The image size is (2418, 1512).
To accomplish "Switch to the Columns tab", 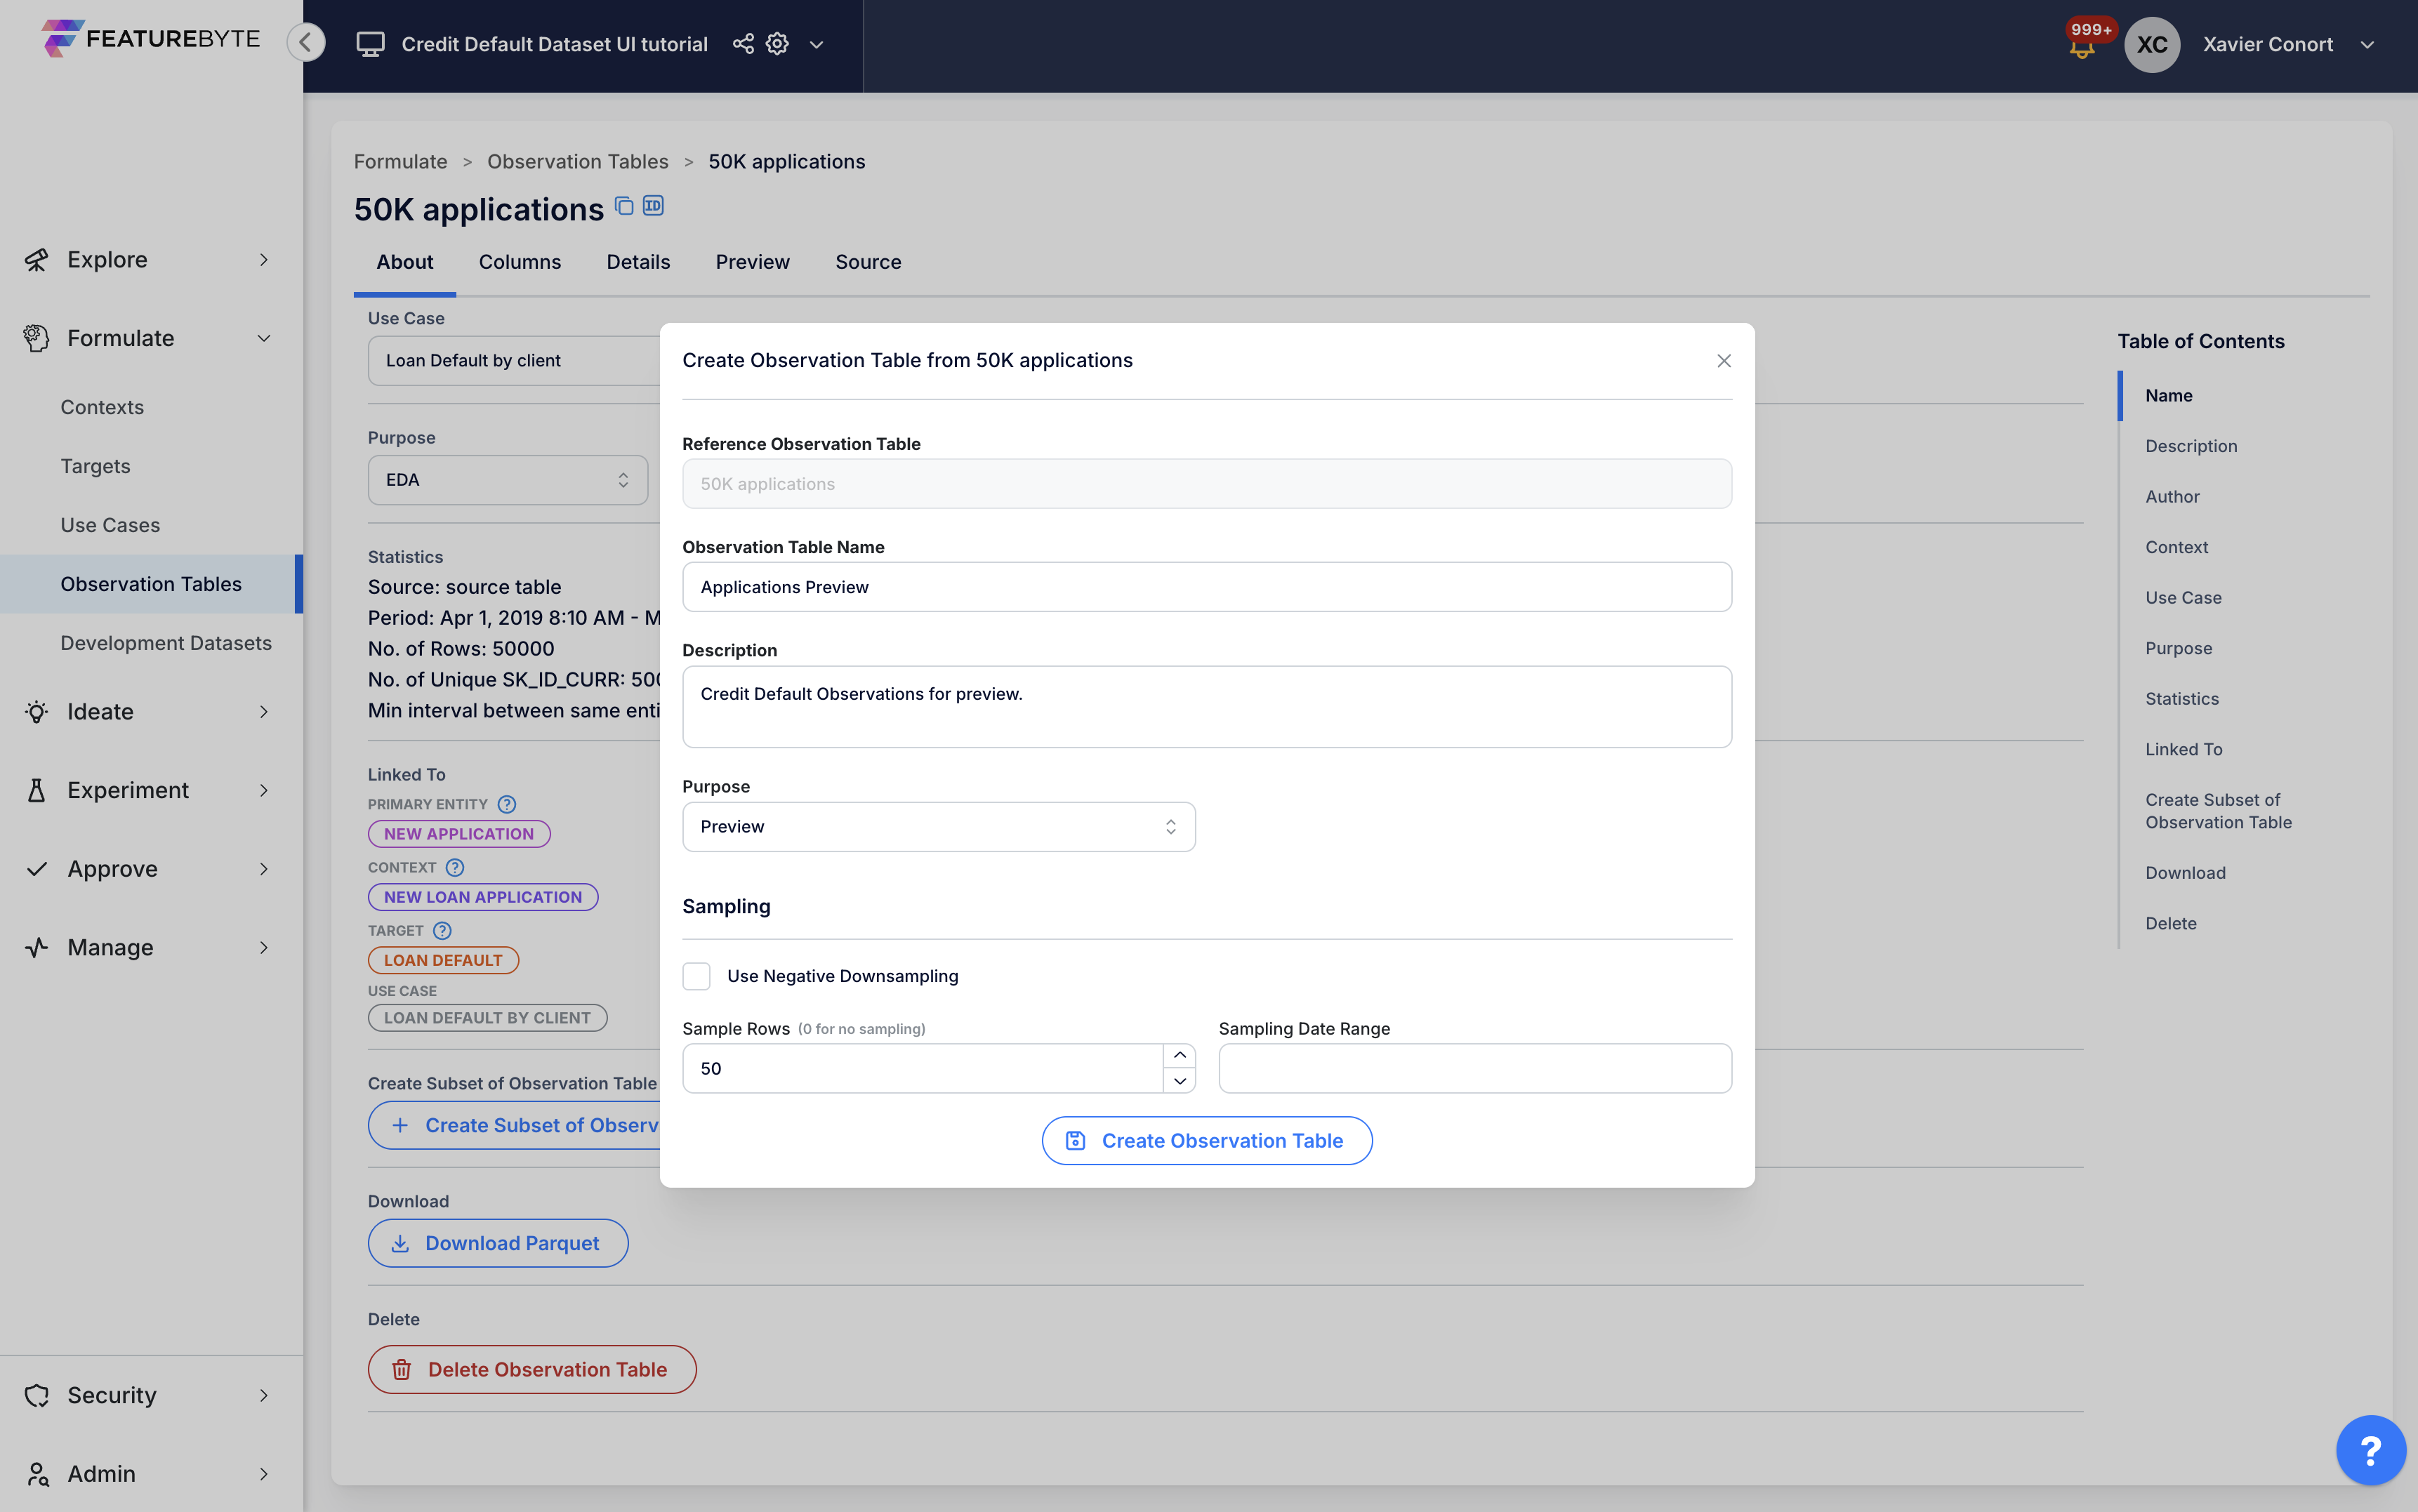I will click(x=520, y=262).
